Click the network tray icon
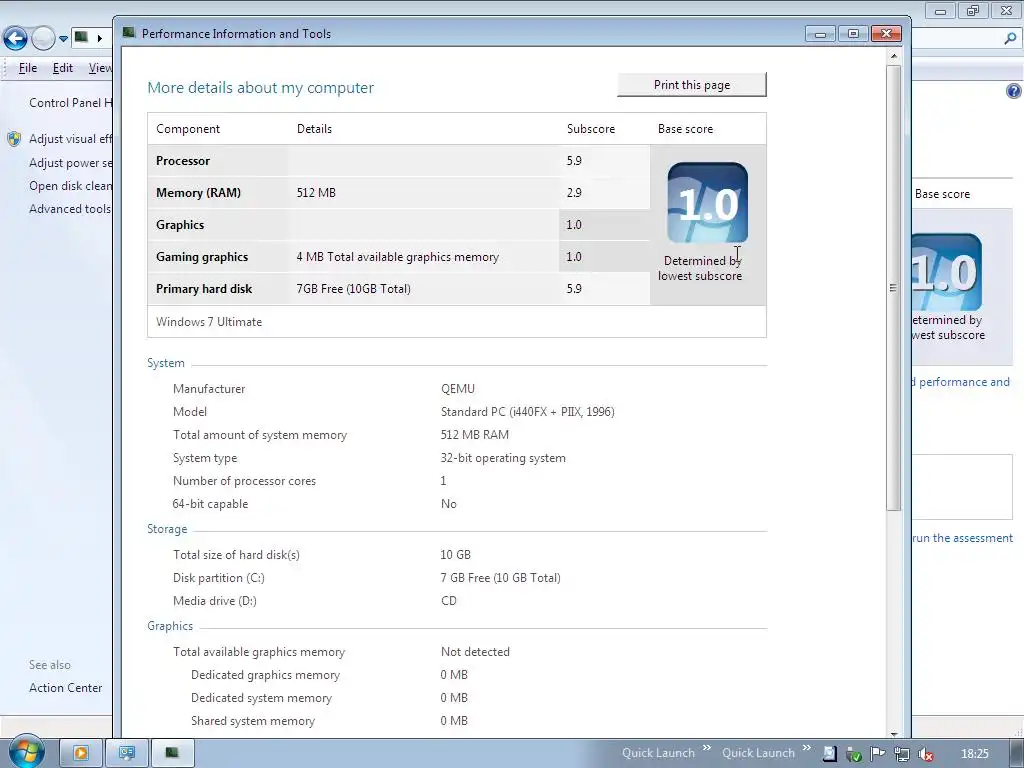Image resolution: width=1024 pixels, height=768 pixels. 902,754
